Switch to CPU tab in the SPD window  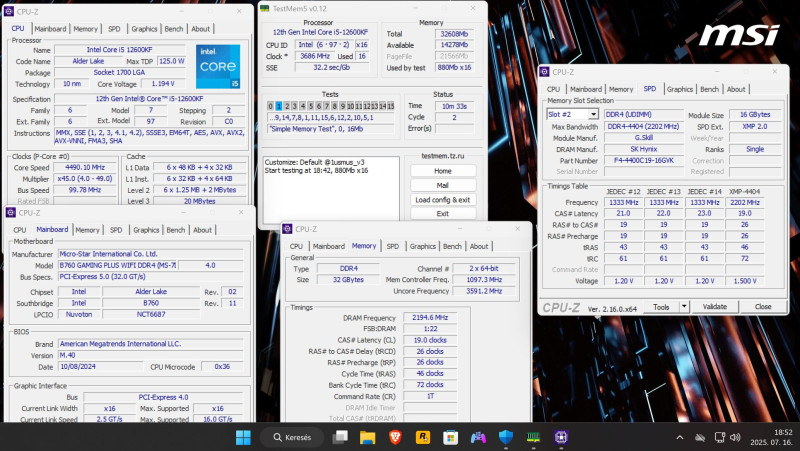click(x=553, y=89)
